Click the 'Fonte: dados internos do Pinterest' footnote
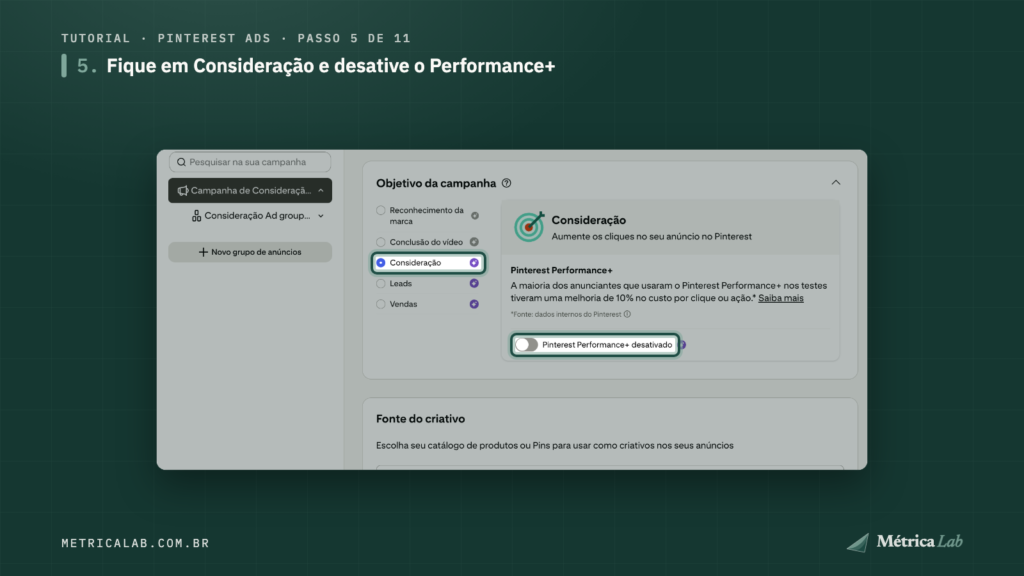Screen dimensions: 1024x576 pos(566,314)
